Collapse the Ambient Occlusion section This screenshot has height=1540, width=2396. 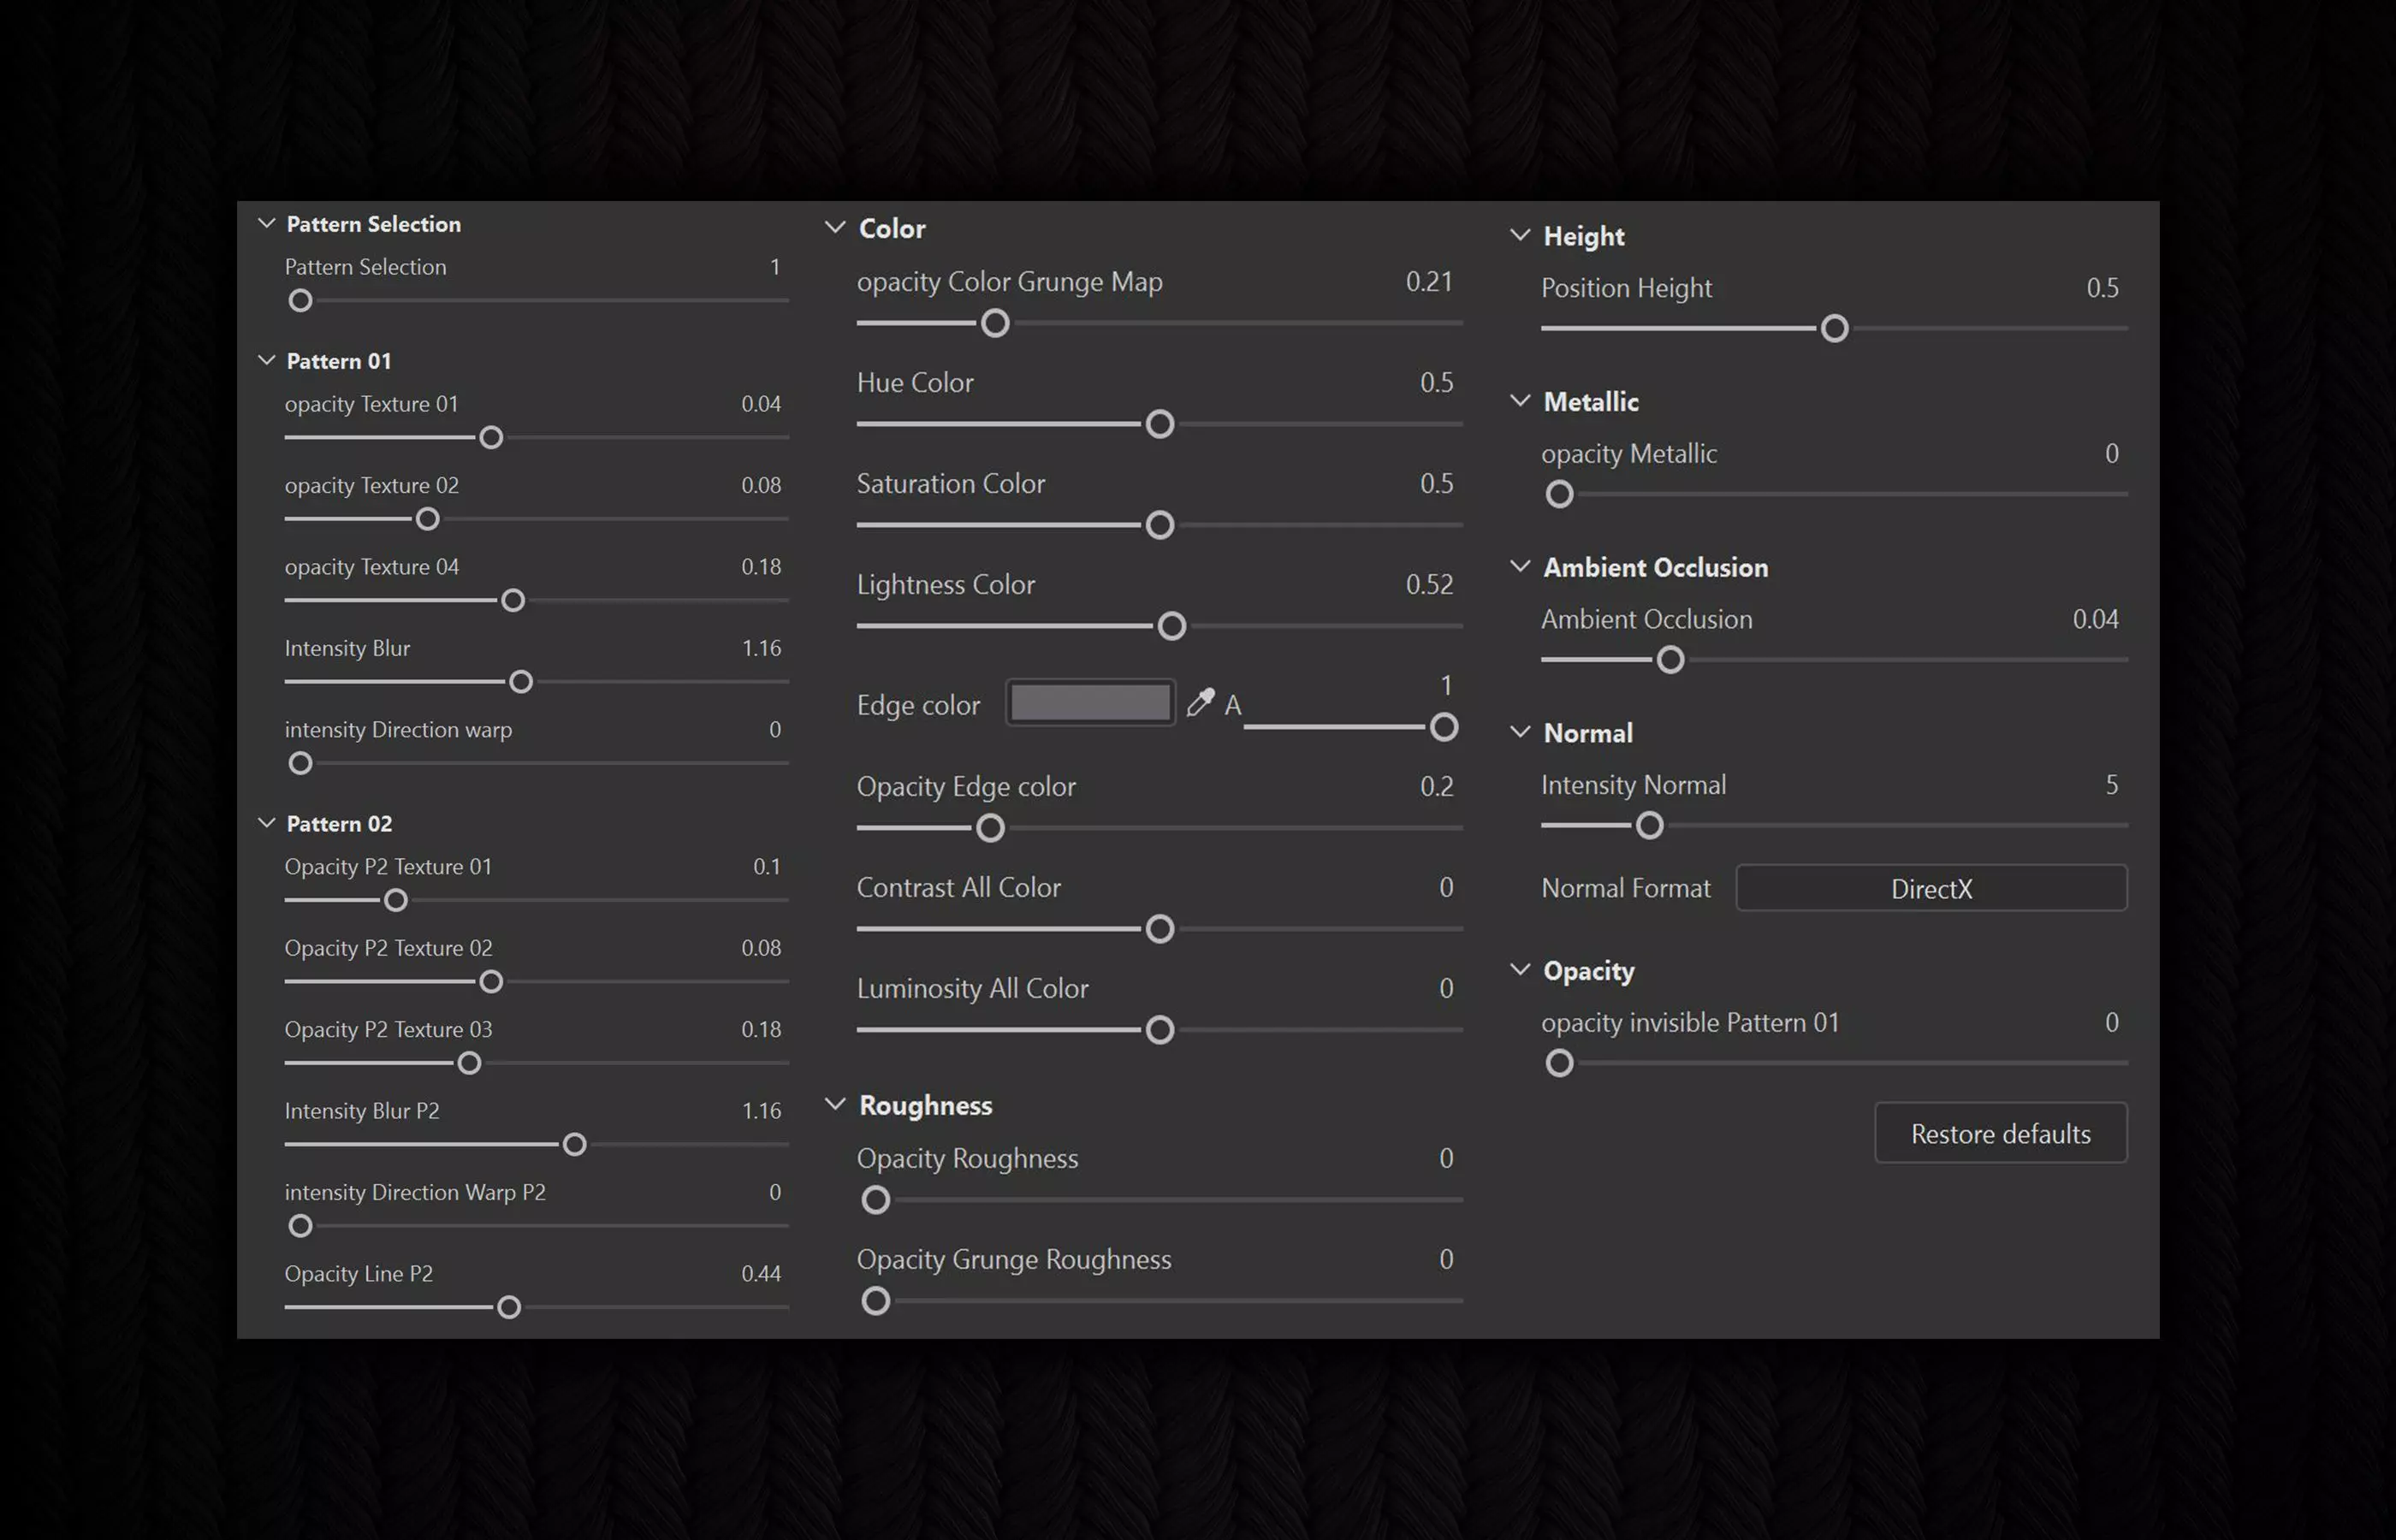pyautogui.click(x=1520, y=566)
